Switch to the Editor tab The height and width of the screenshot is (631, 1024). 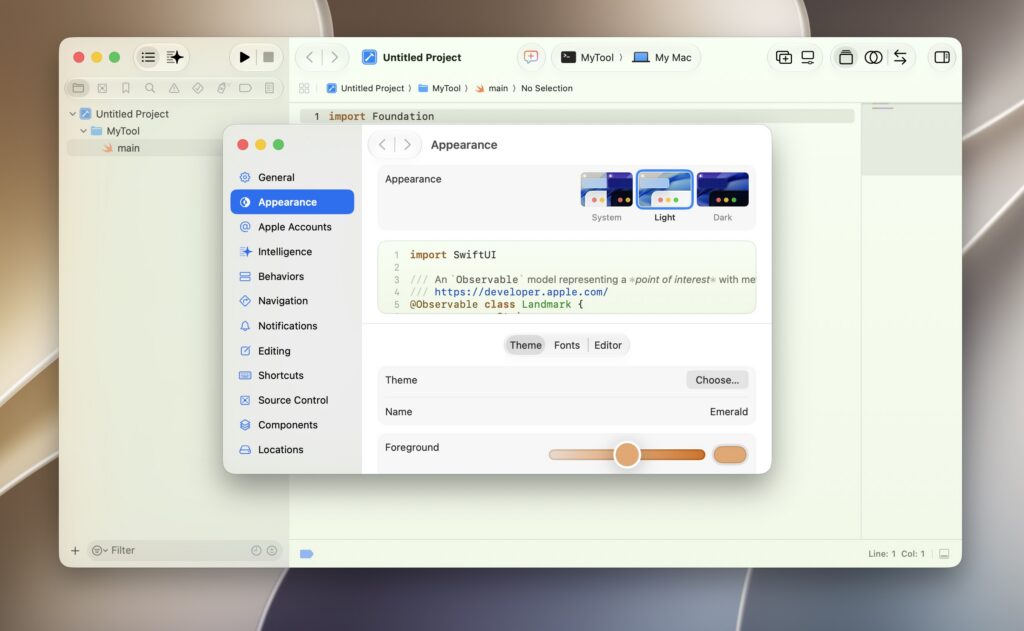click(608, 345)
